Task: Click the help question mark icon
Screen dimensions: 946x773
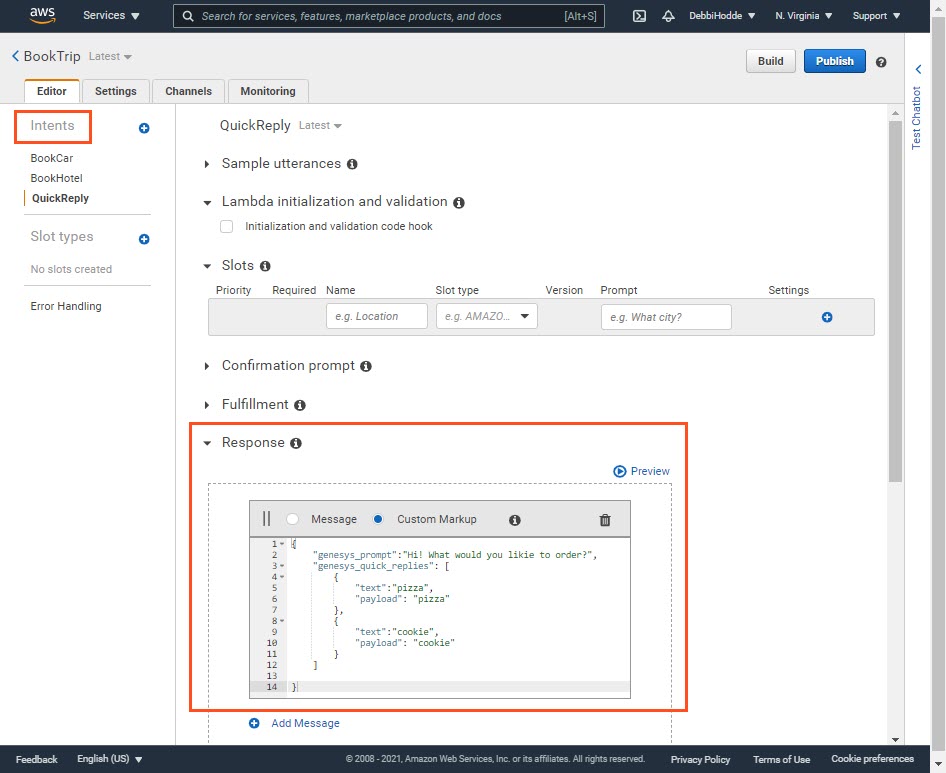Action: (881, 62)
